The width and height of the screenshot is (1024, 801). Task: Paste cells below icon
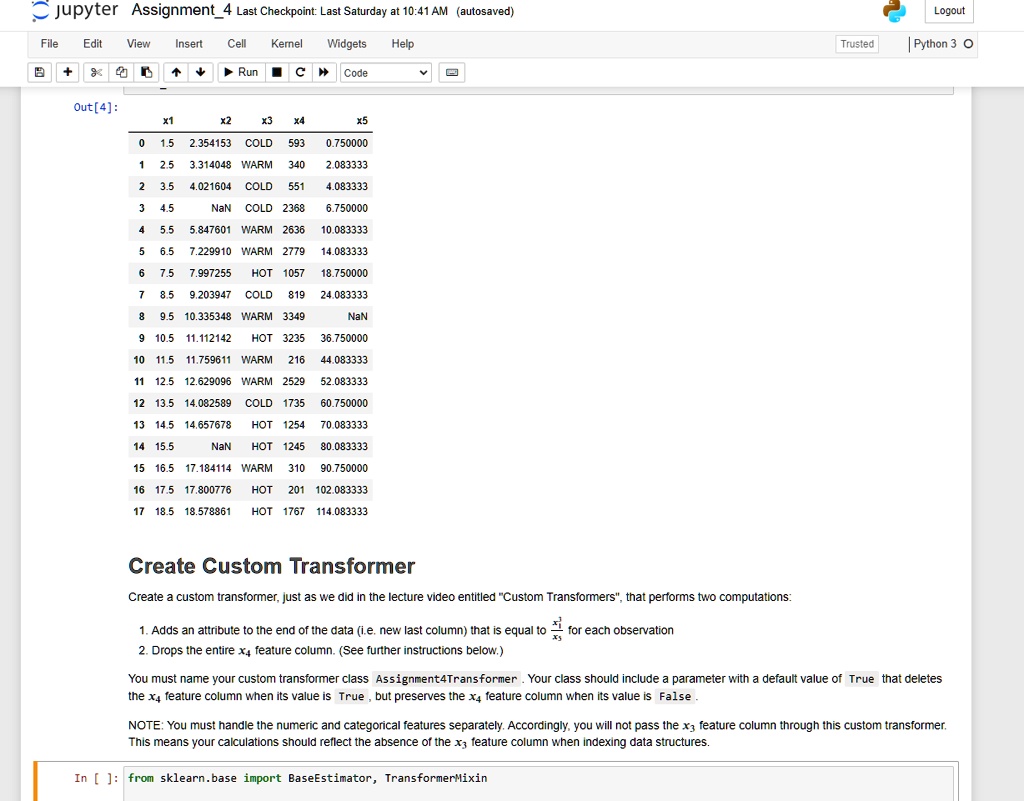coord(146,72)
